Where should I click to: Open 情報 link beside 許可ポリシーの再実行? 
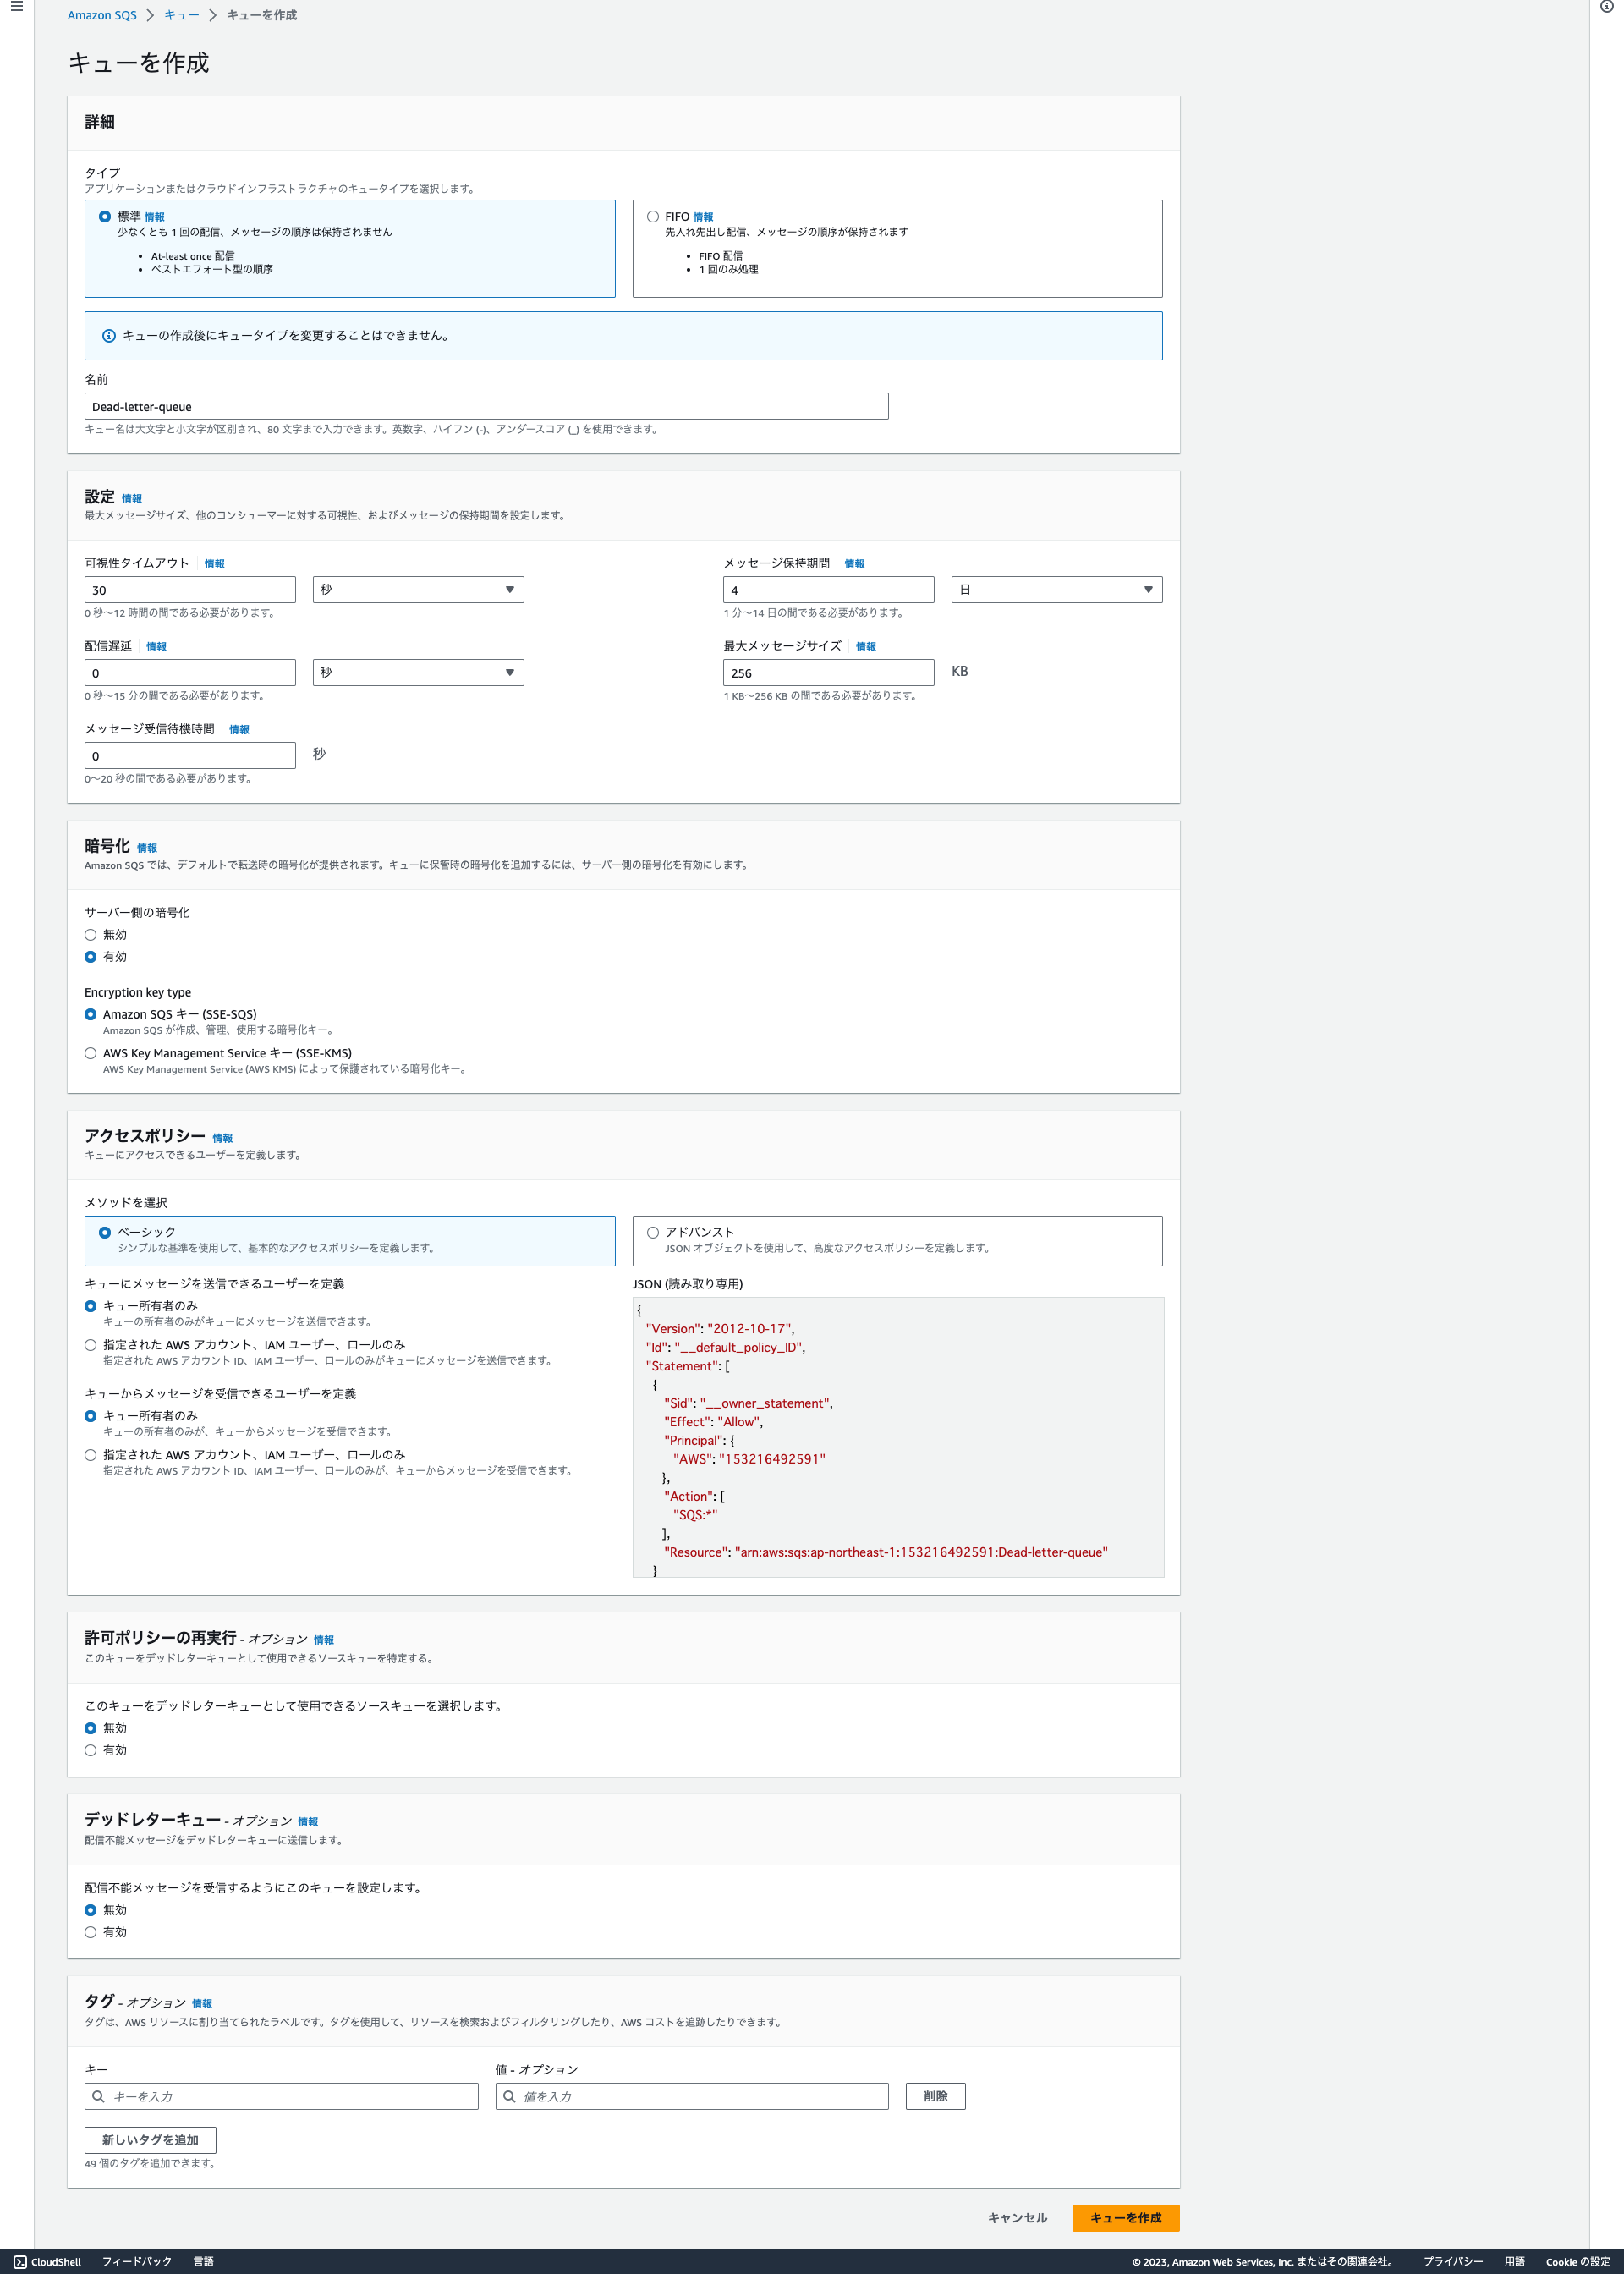point(324,1640)
